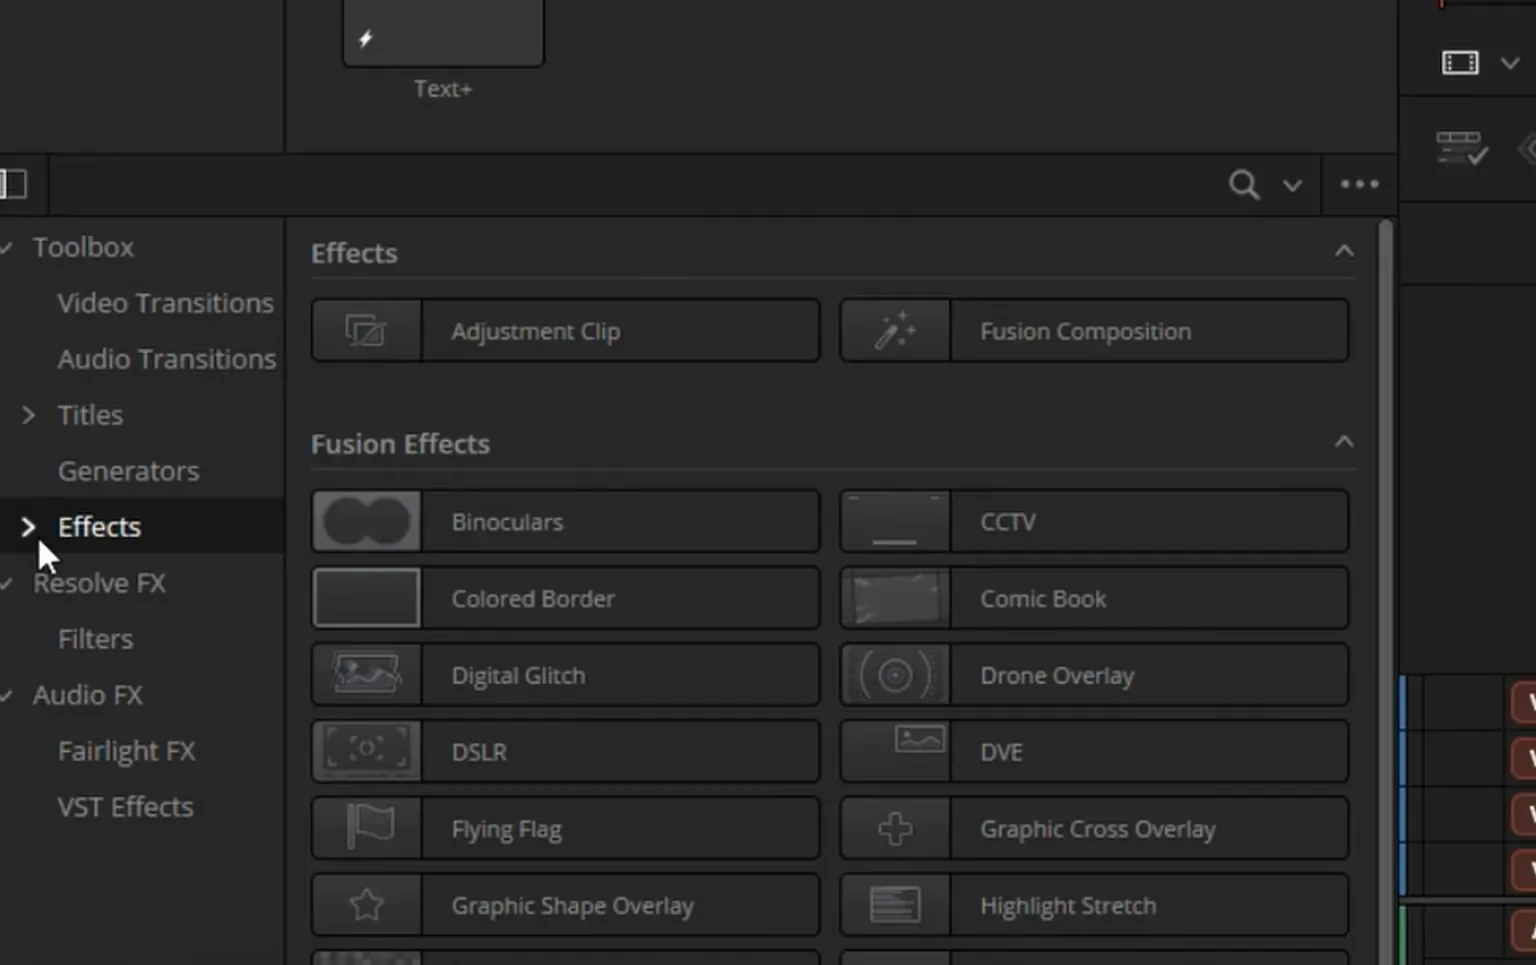1536x965 pixels.
Task: Choose the DSLR label
Action: 479,752
